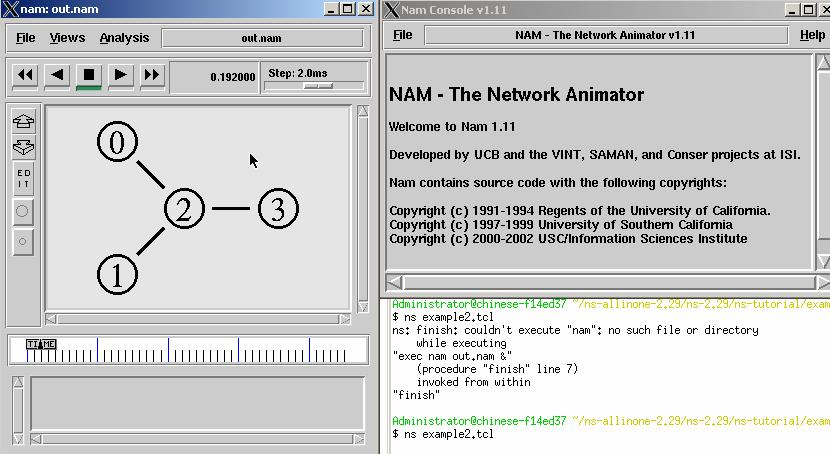Click up arrow of bottom panel scrollbar
This screenshot has height=454, width=830.
[x=18, y=382]
